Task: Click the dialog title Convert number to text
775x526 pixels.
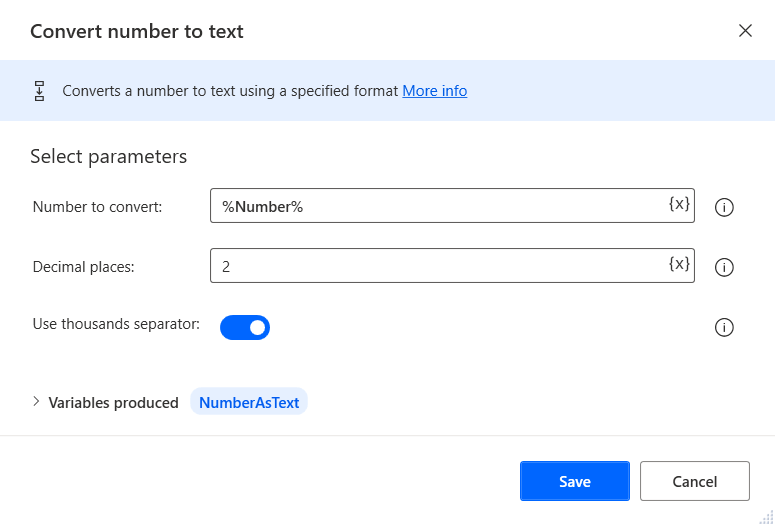Action: [x=137, y=31]
